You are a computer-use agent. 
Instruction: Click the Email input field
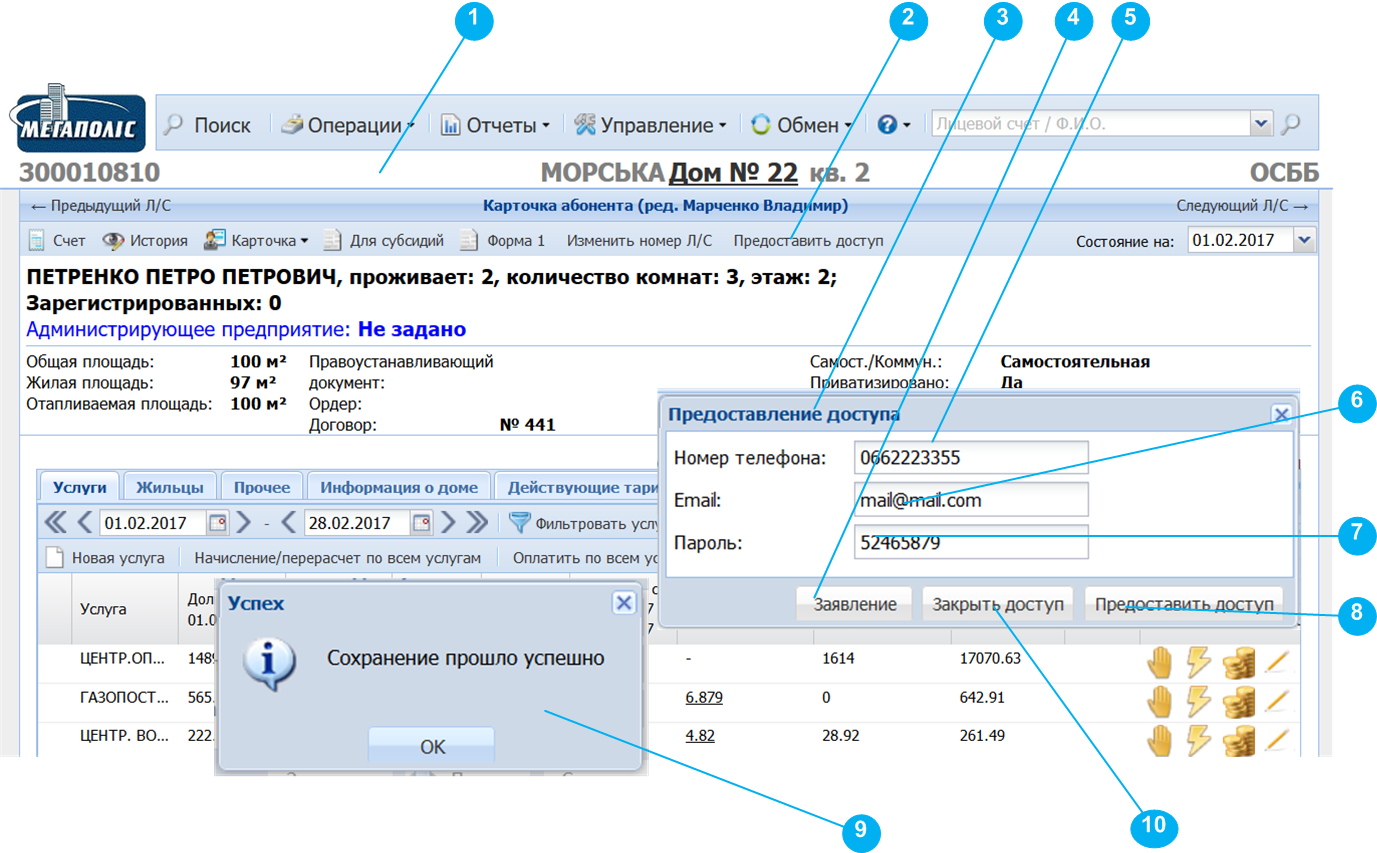[x=971, y=500]
